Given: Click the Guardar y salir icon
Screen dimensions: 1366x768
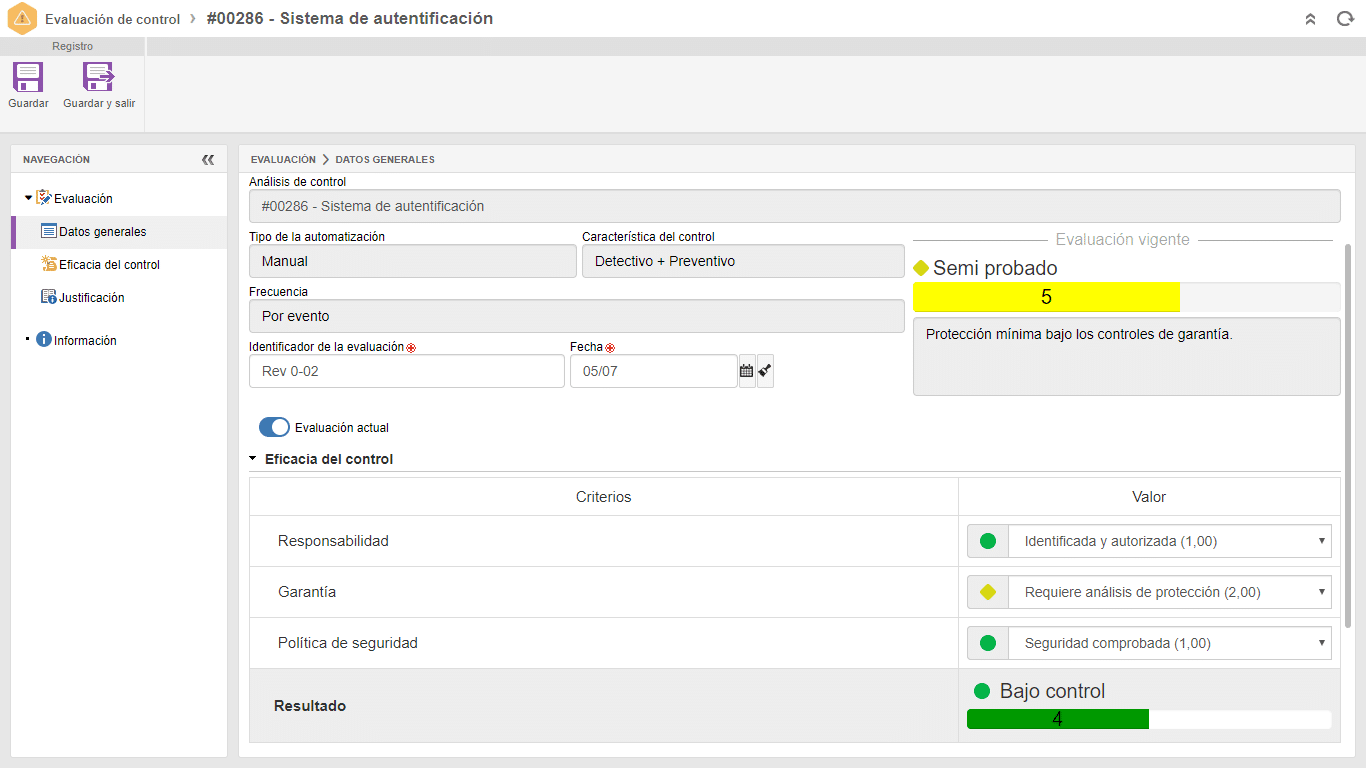Looking at the screenshot, I should pos(99,77).
